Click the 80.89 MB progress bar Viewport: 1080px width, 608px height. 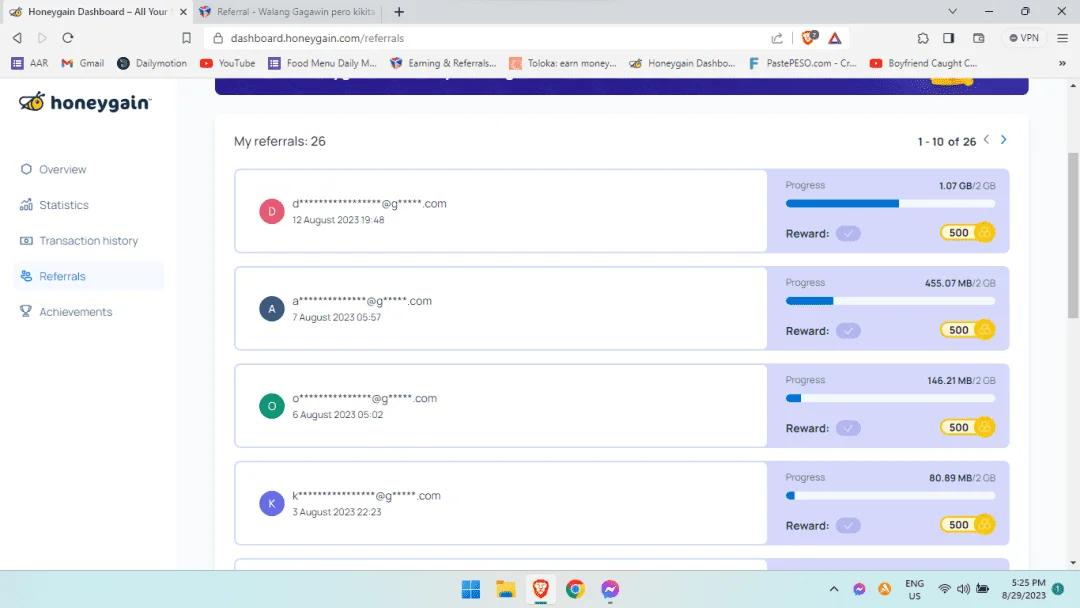[x=890, y=496]
